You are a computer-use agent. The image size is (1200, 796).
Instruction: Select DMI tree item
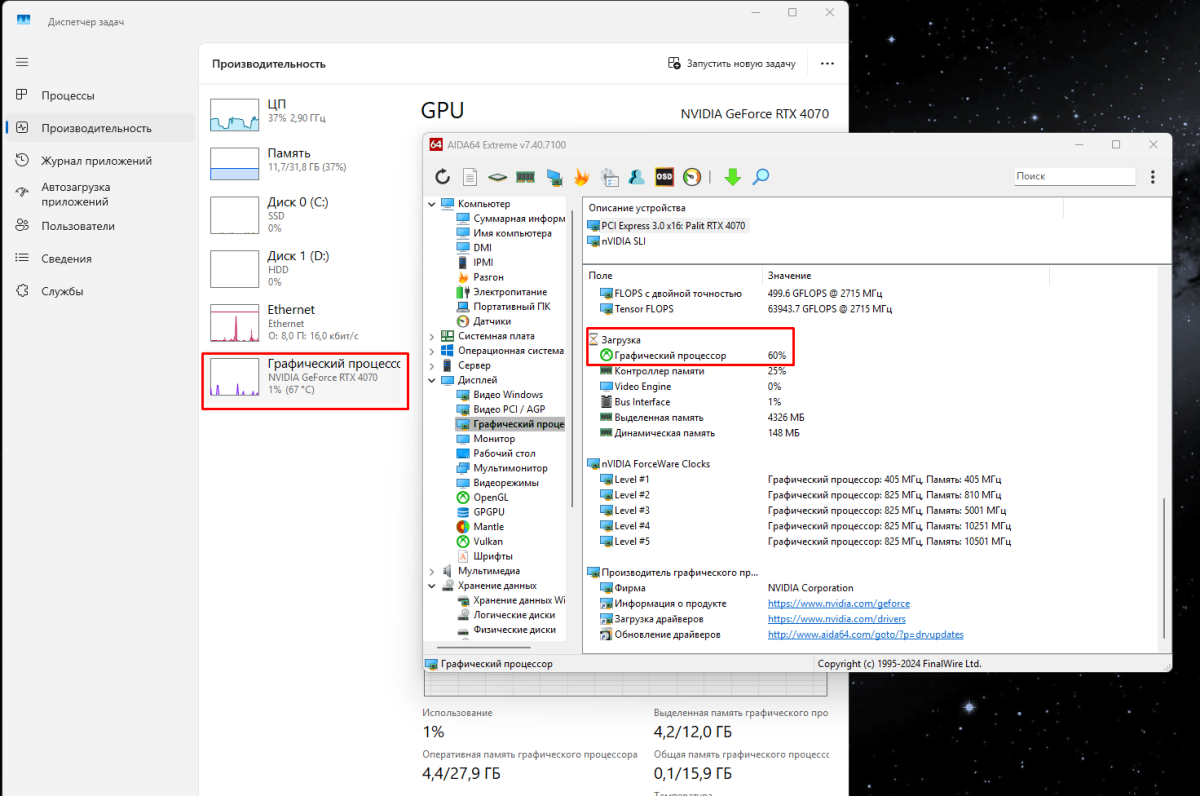(x=474, y=247)
